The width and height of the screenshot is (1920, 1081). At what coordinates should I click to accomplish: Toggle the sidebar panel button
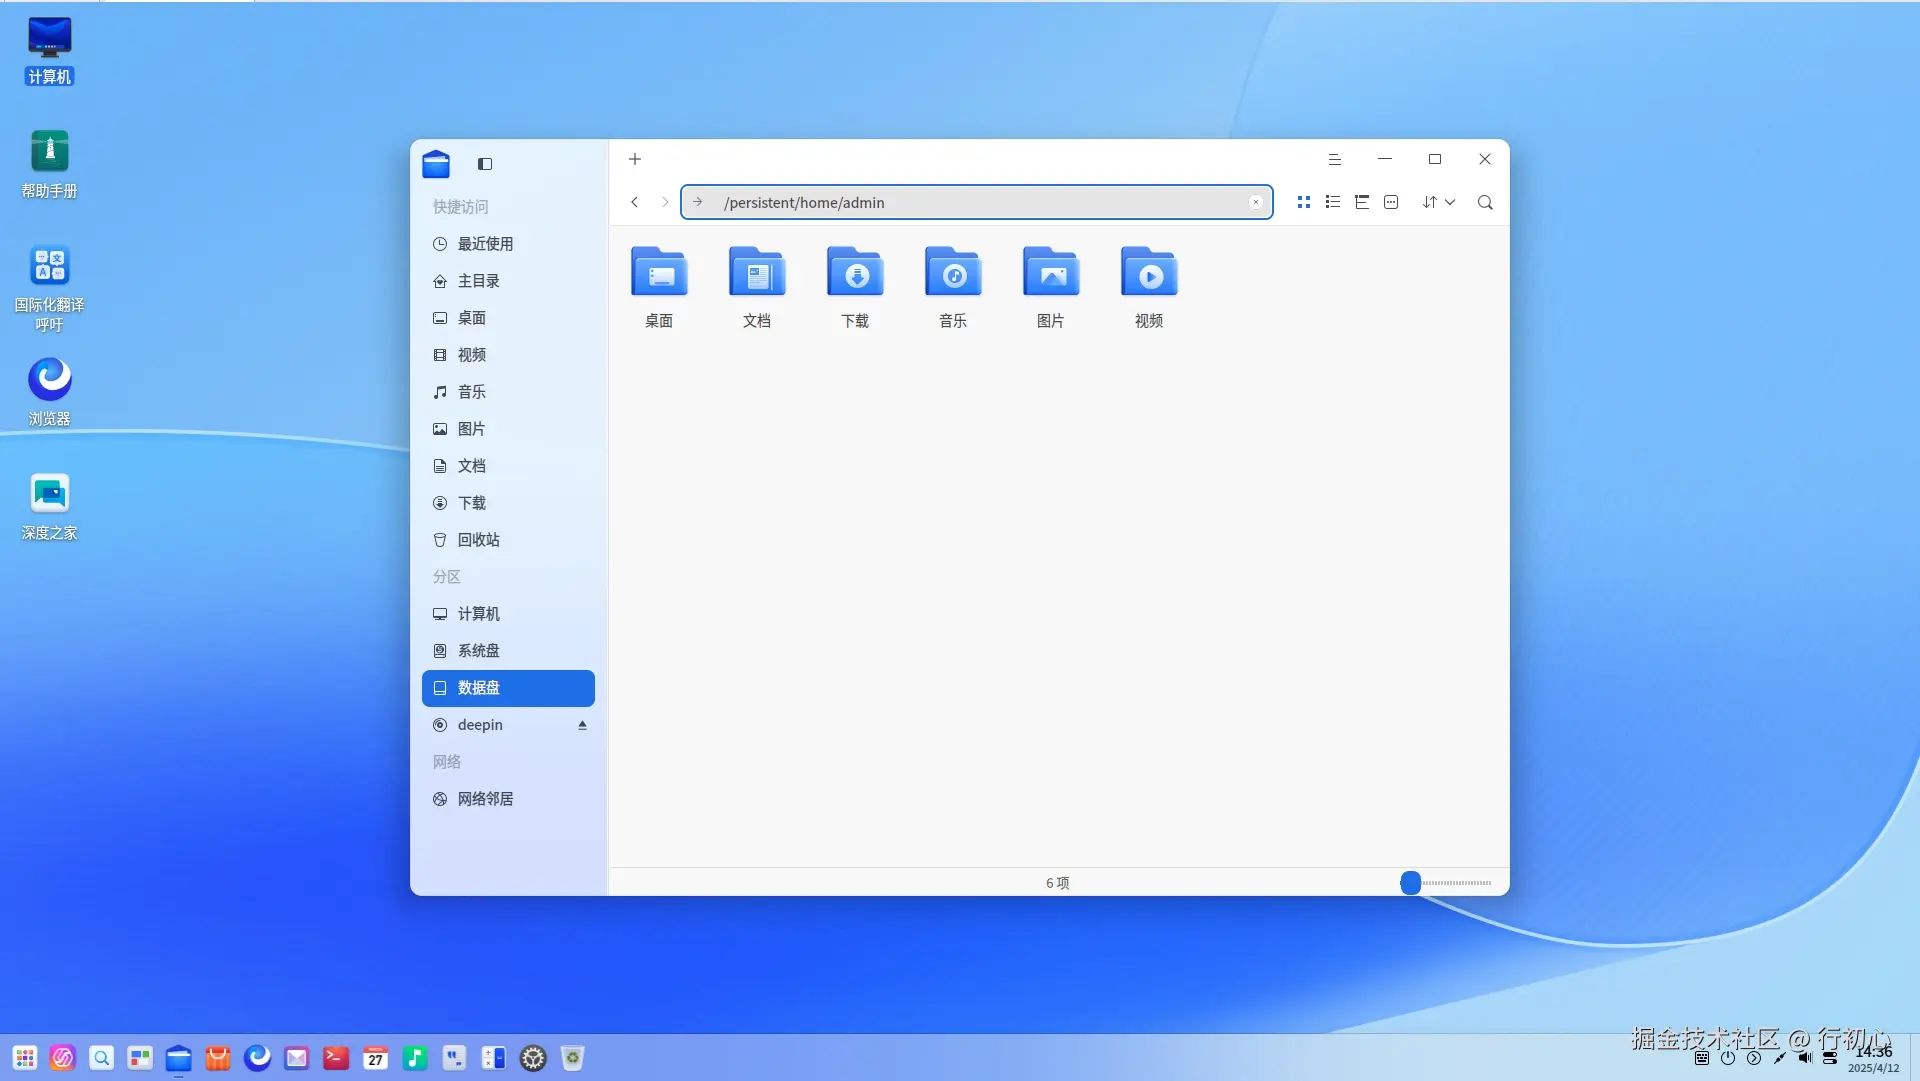coord(485,164)
